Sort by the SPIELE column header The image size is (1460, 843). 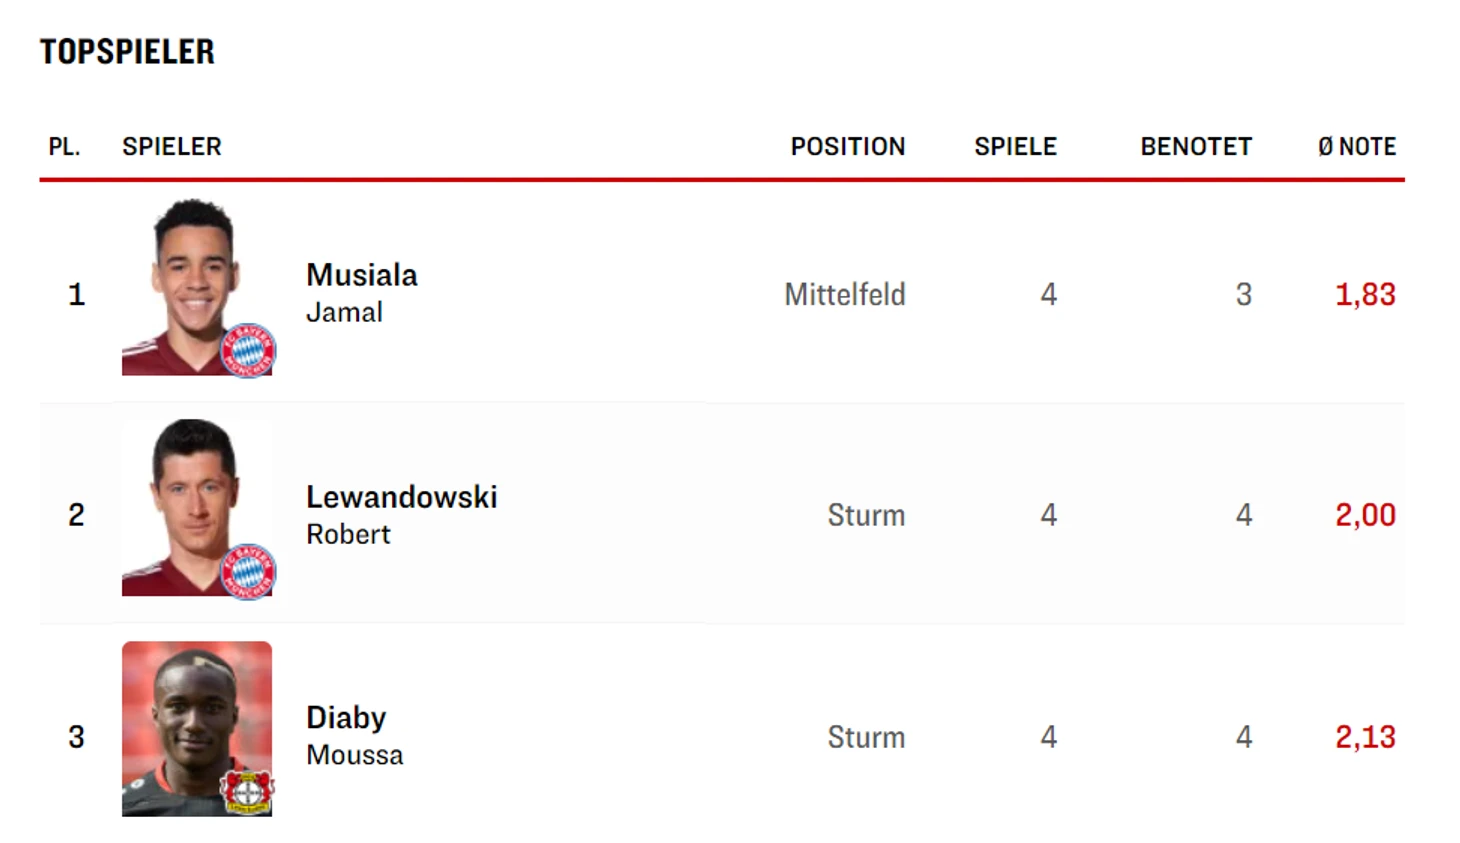[1015, 147]
